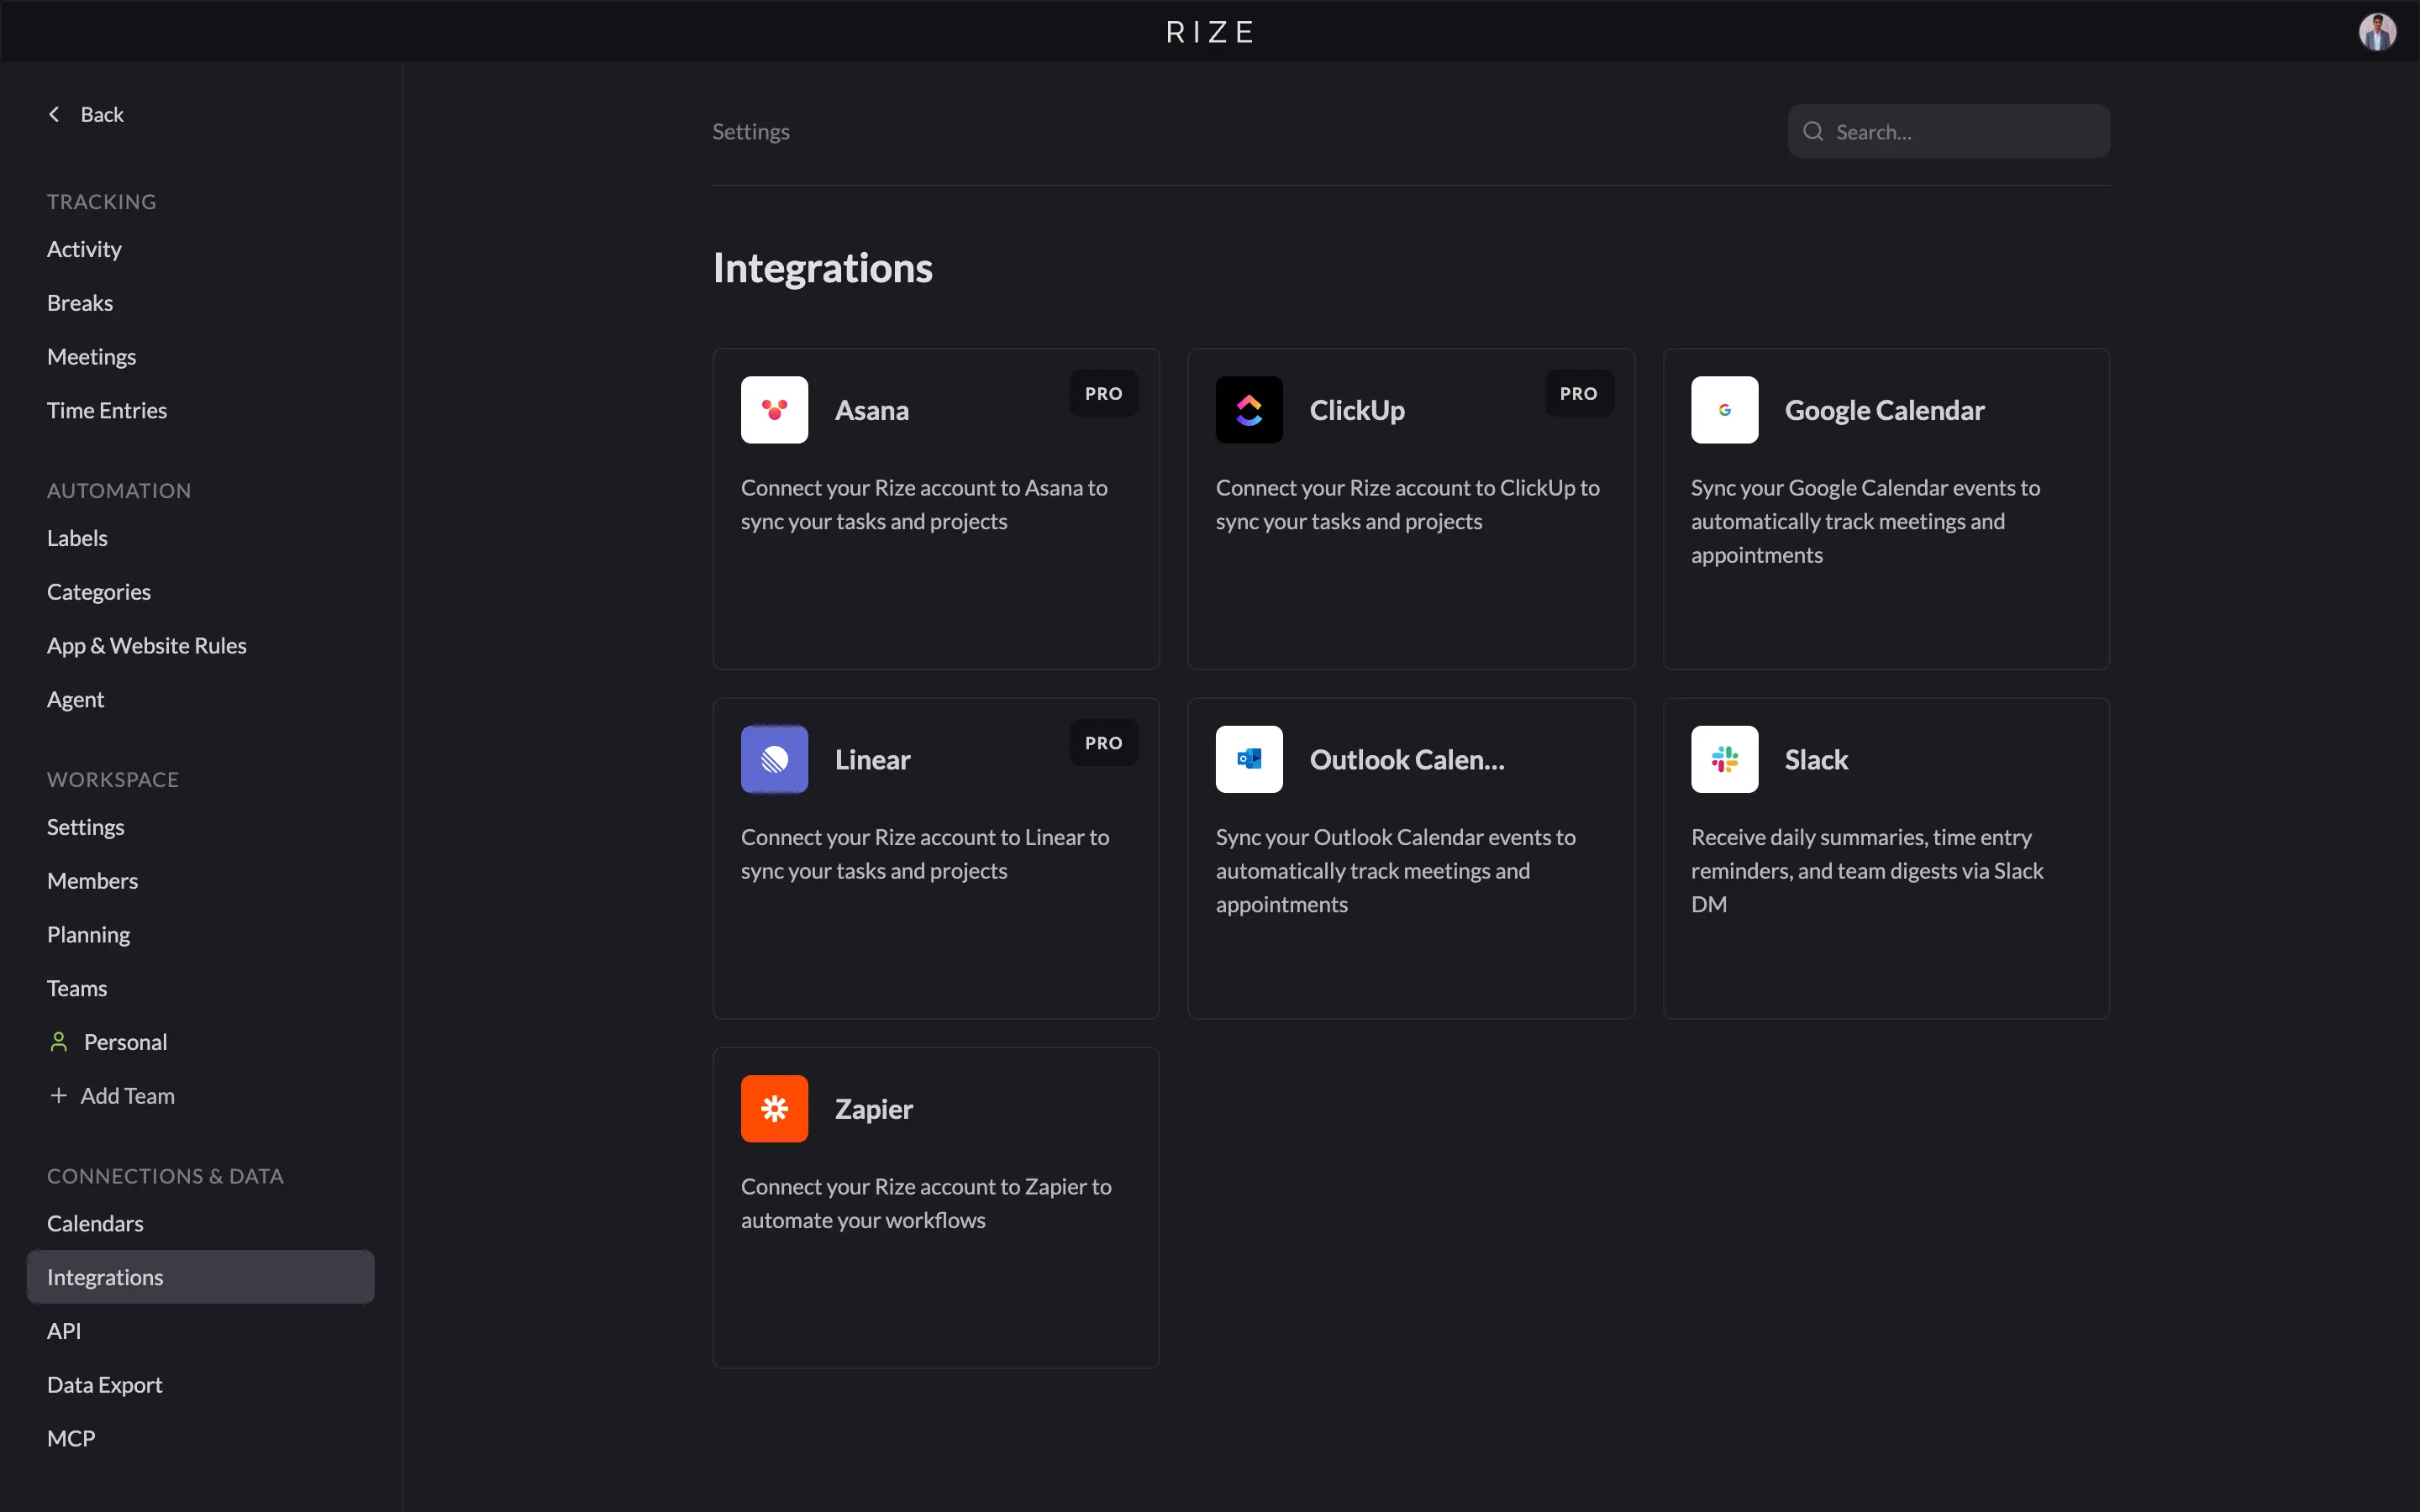Click Asana sync tasks description
The image size is (2420, 1512).
924,504
